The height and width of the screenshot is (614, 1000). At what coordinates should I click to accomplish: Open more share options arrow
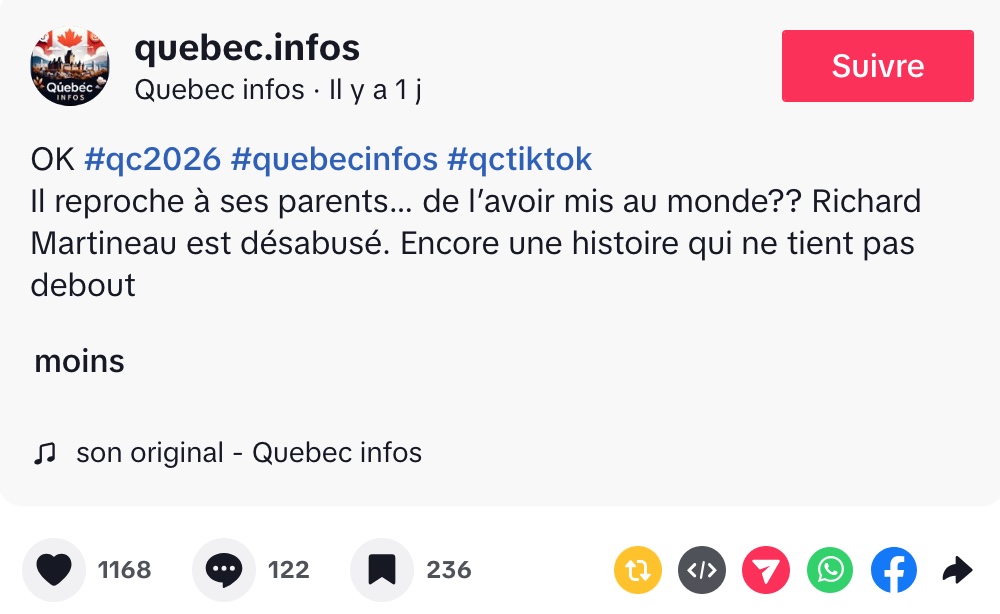pos(957,570)
